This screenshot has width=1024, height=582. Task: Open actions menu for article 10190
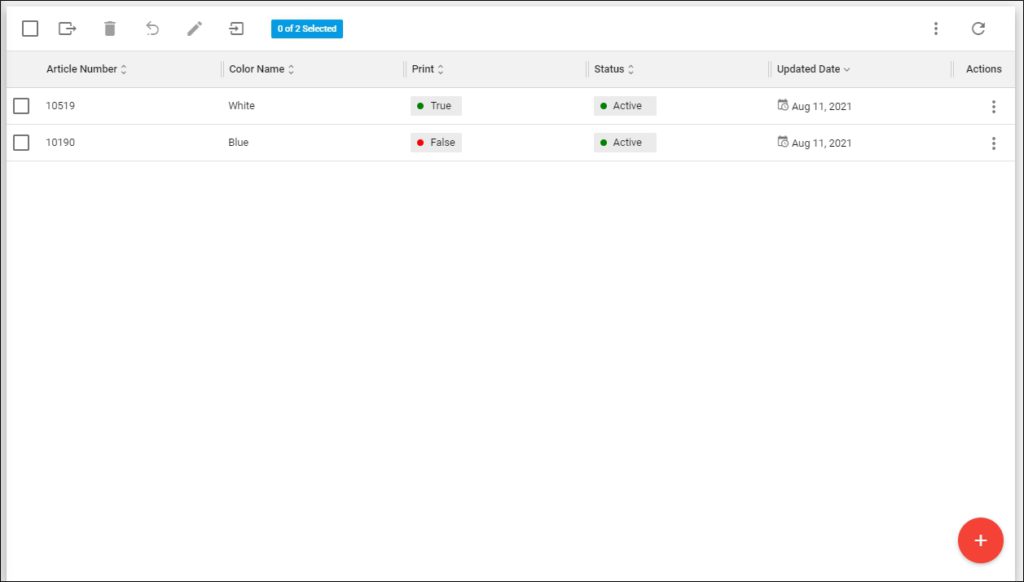[993, 143]
